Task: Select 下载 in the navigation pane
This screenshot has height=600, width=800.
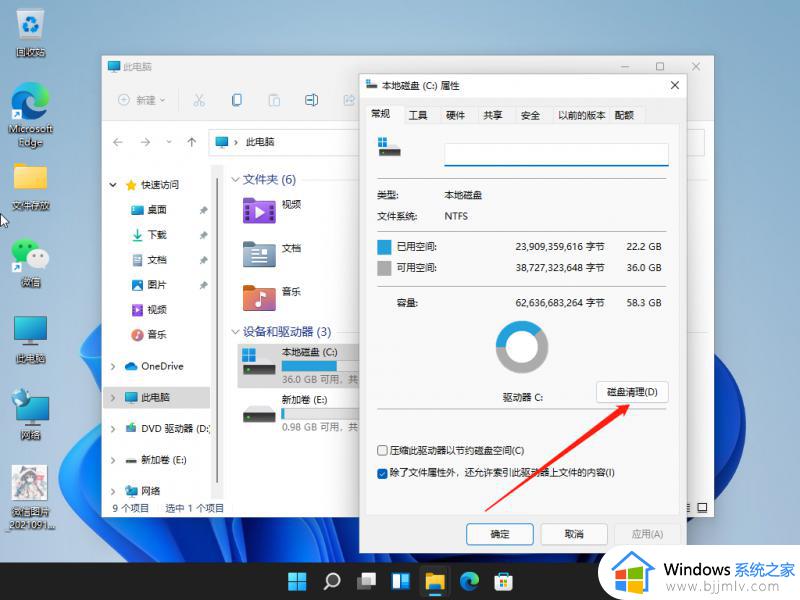Action: point(156,235)
